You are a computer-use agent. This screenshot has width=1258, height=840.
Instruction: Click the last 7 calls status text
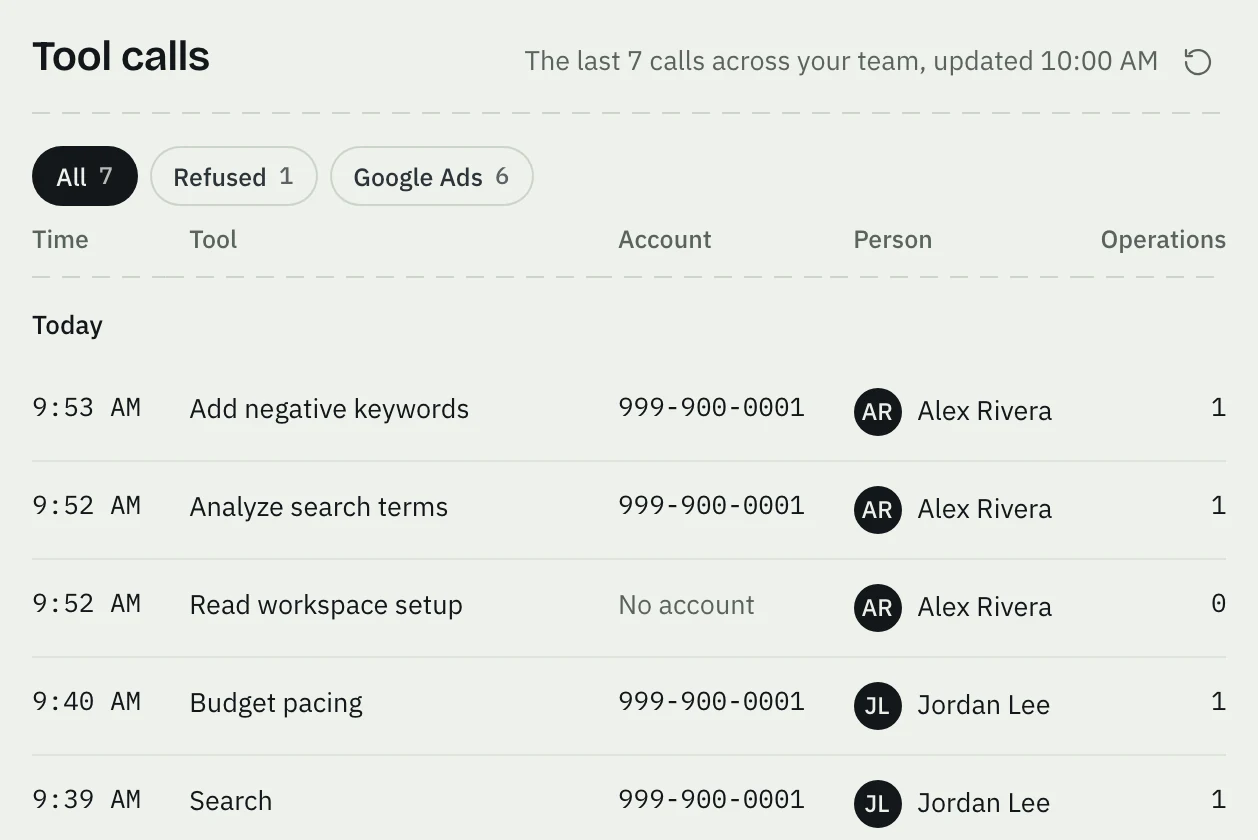click(x=841, y=62)
